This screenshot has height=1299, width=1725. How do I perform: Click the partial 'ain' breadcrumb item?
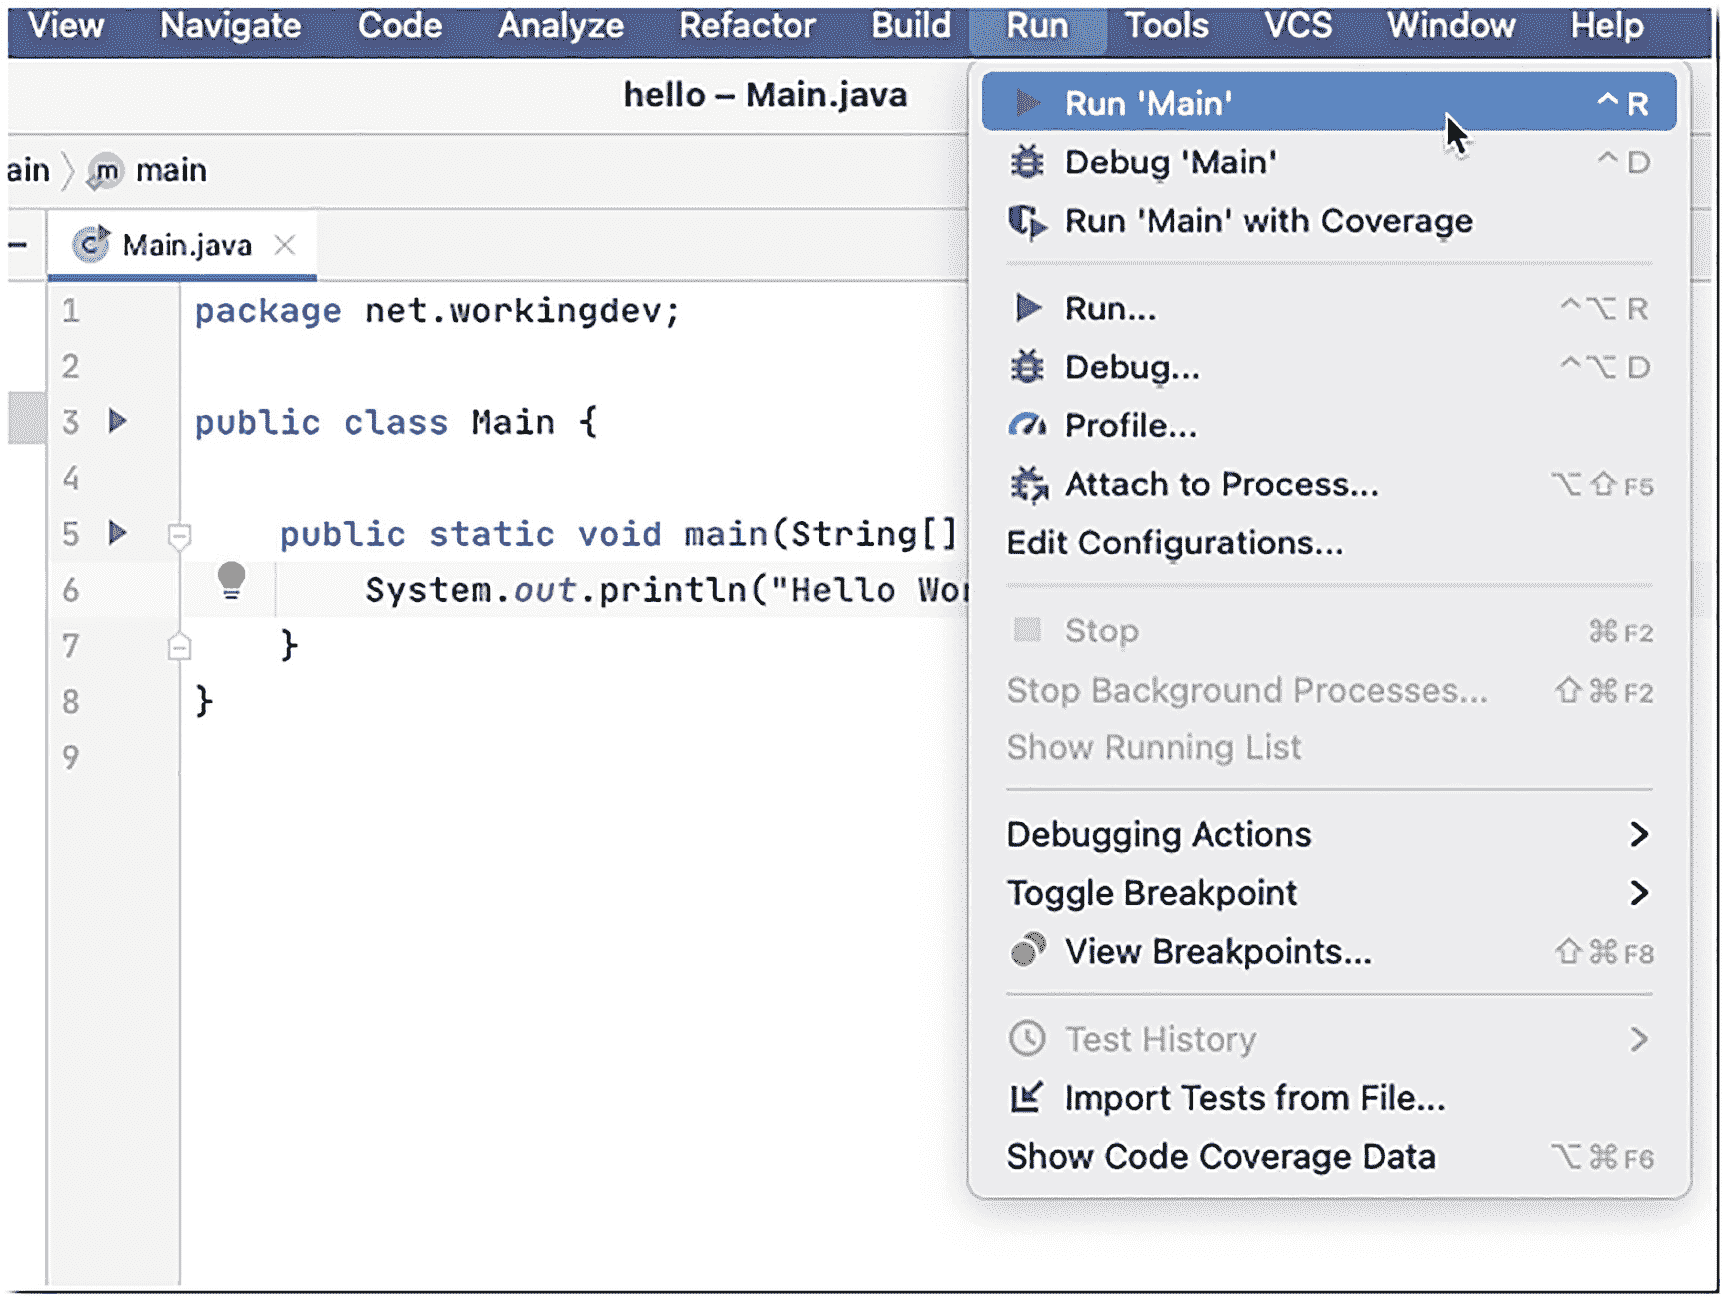pos(28,171)
